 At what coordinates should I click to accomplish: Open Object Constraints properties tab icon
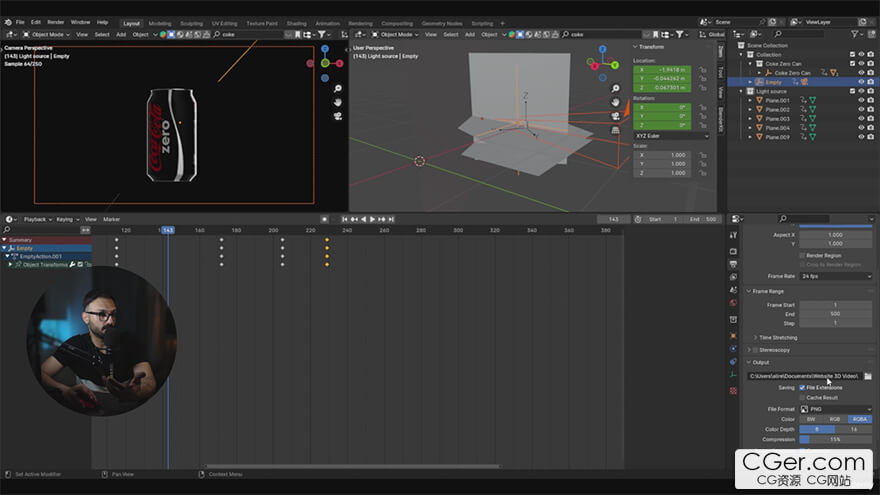(x=733, y=361)
